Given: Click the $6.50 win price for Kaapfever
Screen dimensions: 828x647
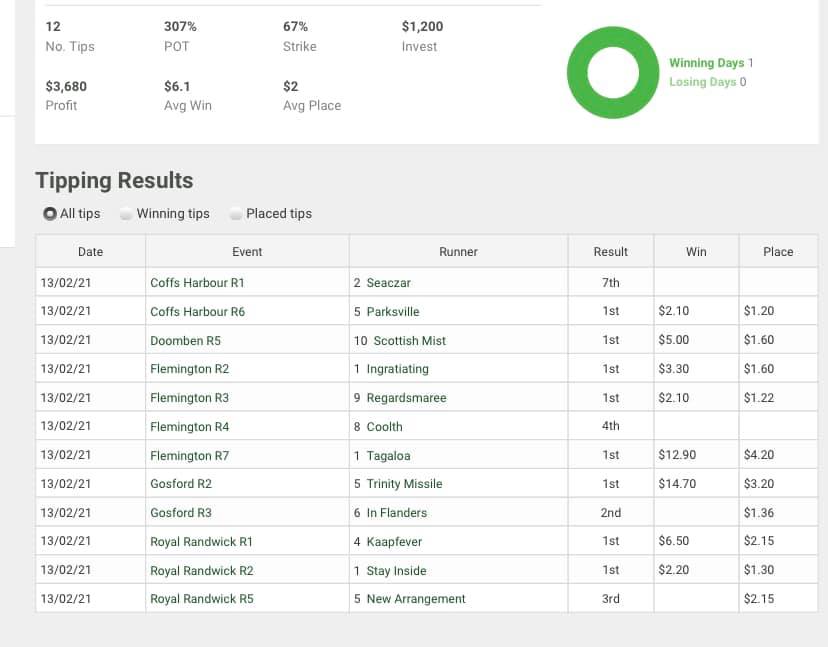Looking at the screenshot, I should click(x=674, y=541).
